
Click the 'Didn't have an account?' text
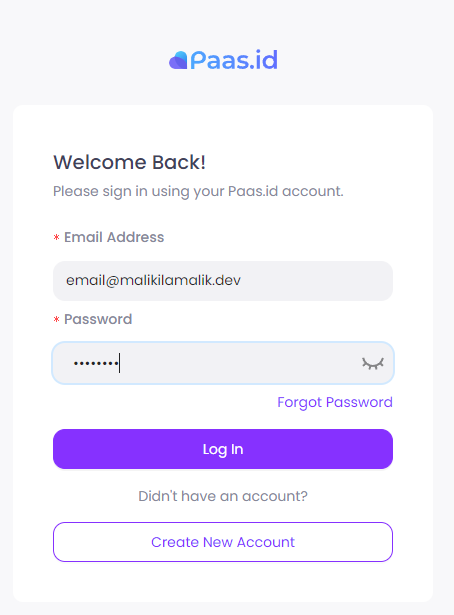(x=223, y=496)
